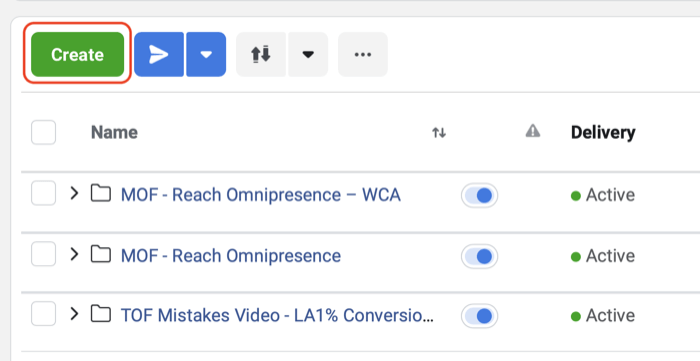The height and width of the screenshot is (361, 700).
Task: Expand the MOF - Reach Omnipresence – WCA campaign
Action: coord(75,193)
